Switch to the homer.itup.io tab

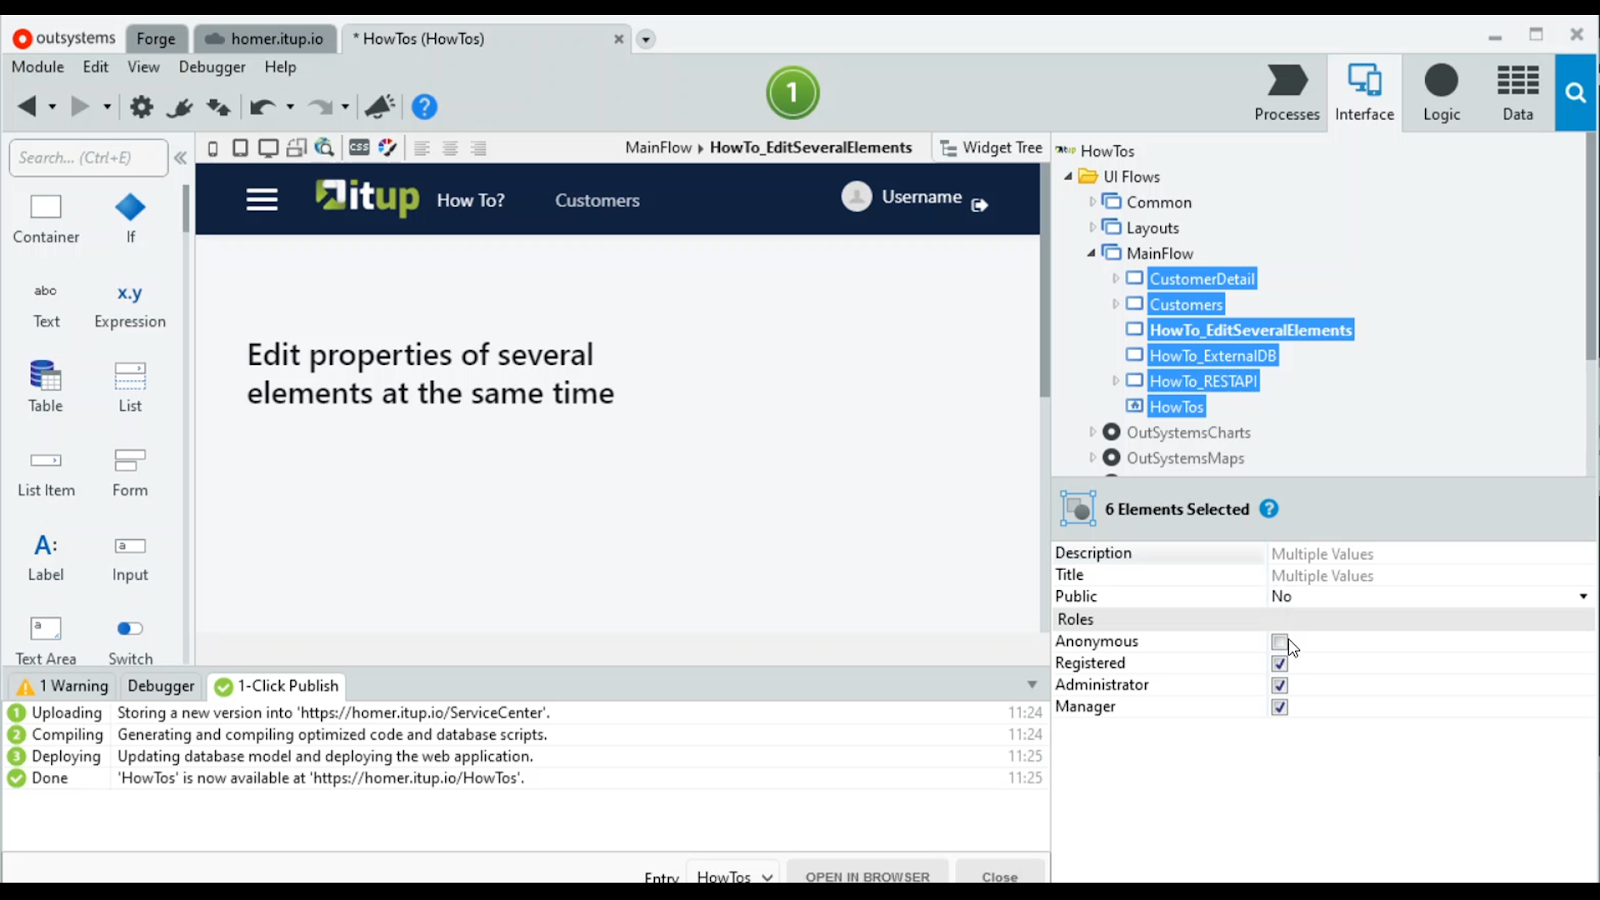pyautogui.click(x=265, y=39)
